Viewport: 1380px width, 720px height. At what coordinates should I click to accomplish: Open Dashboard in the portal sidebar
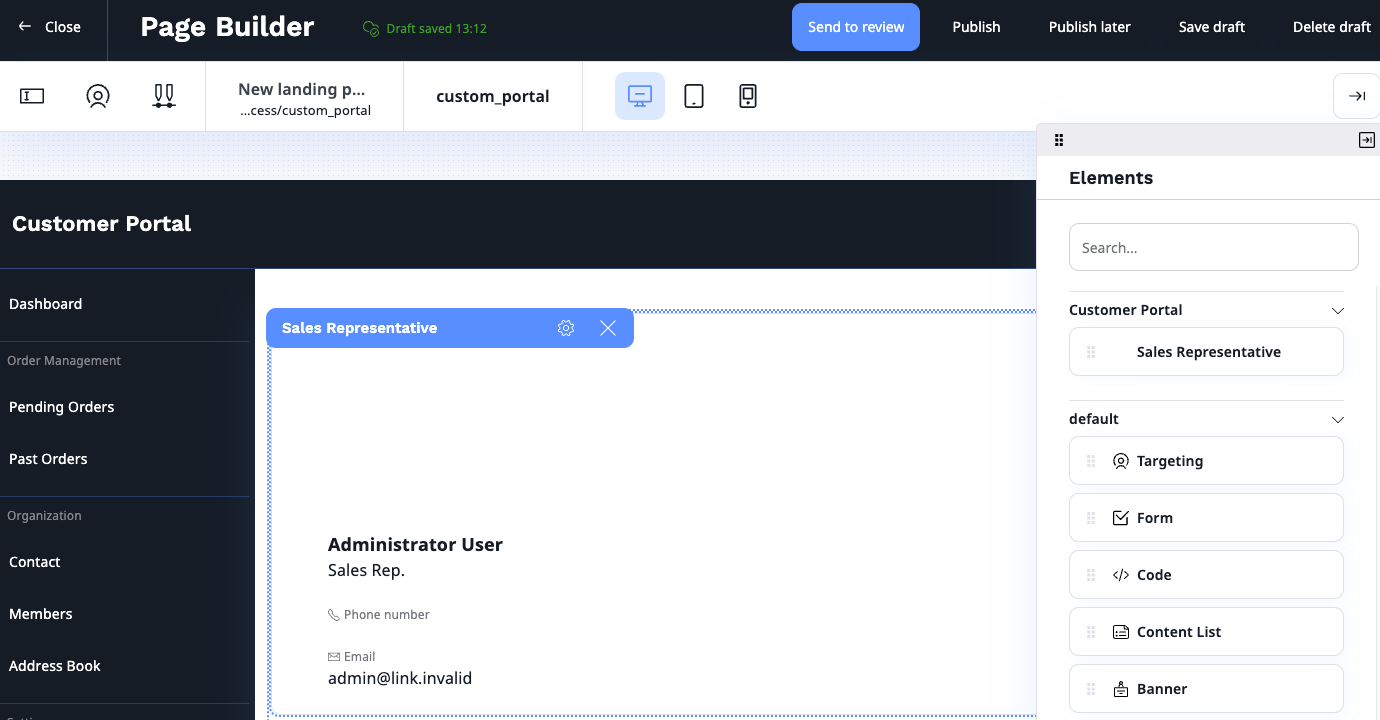(45, 303)
